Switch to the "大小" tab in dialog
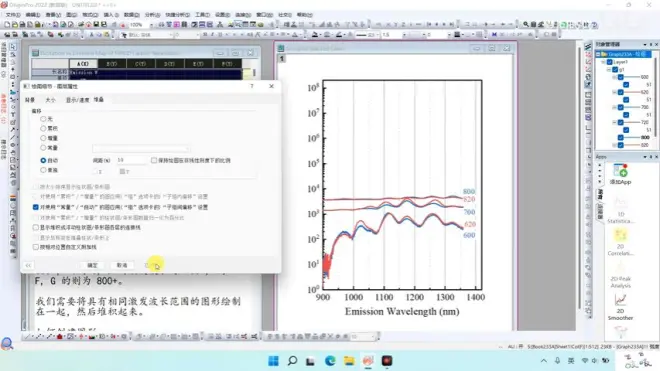Viewport: 660px width, 371px height. coord(50,100)
